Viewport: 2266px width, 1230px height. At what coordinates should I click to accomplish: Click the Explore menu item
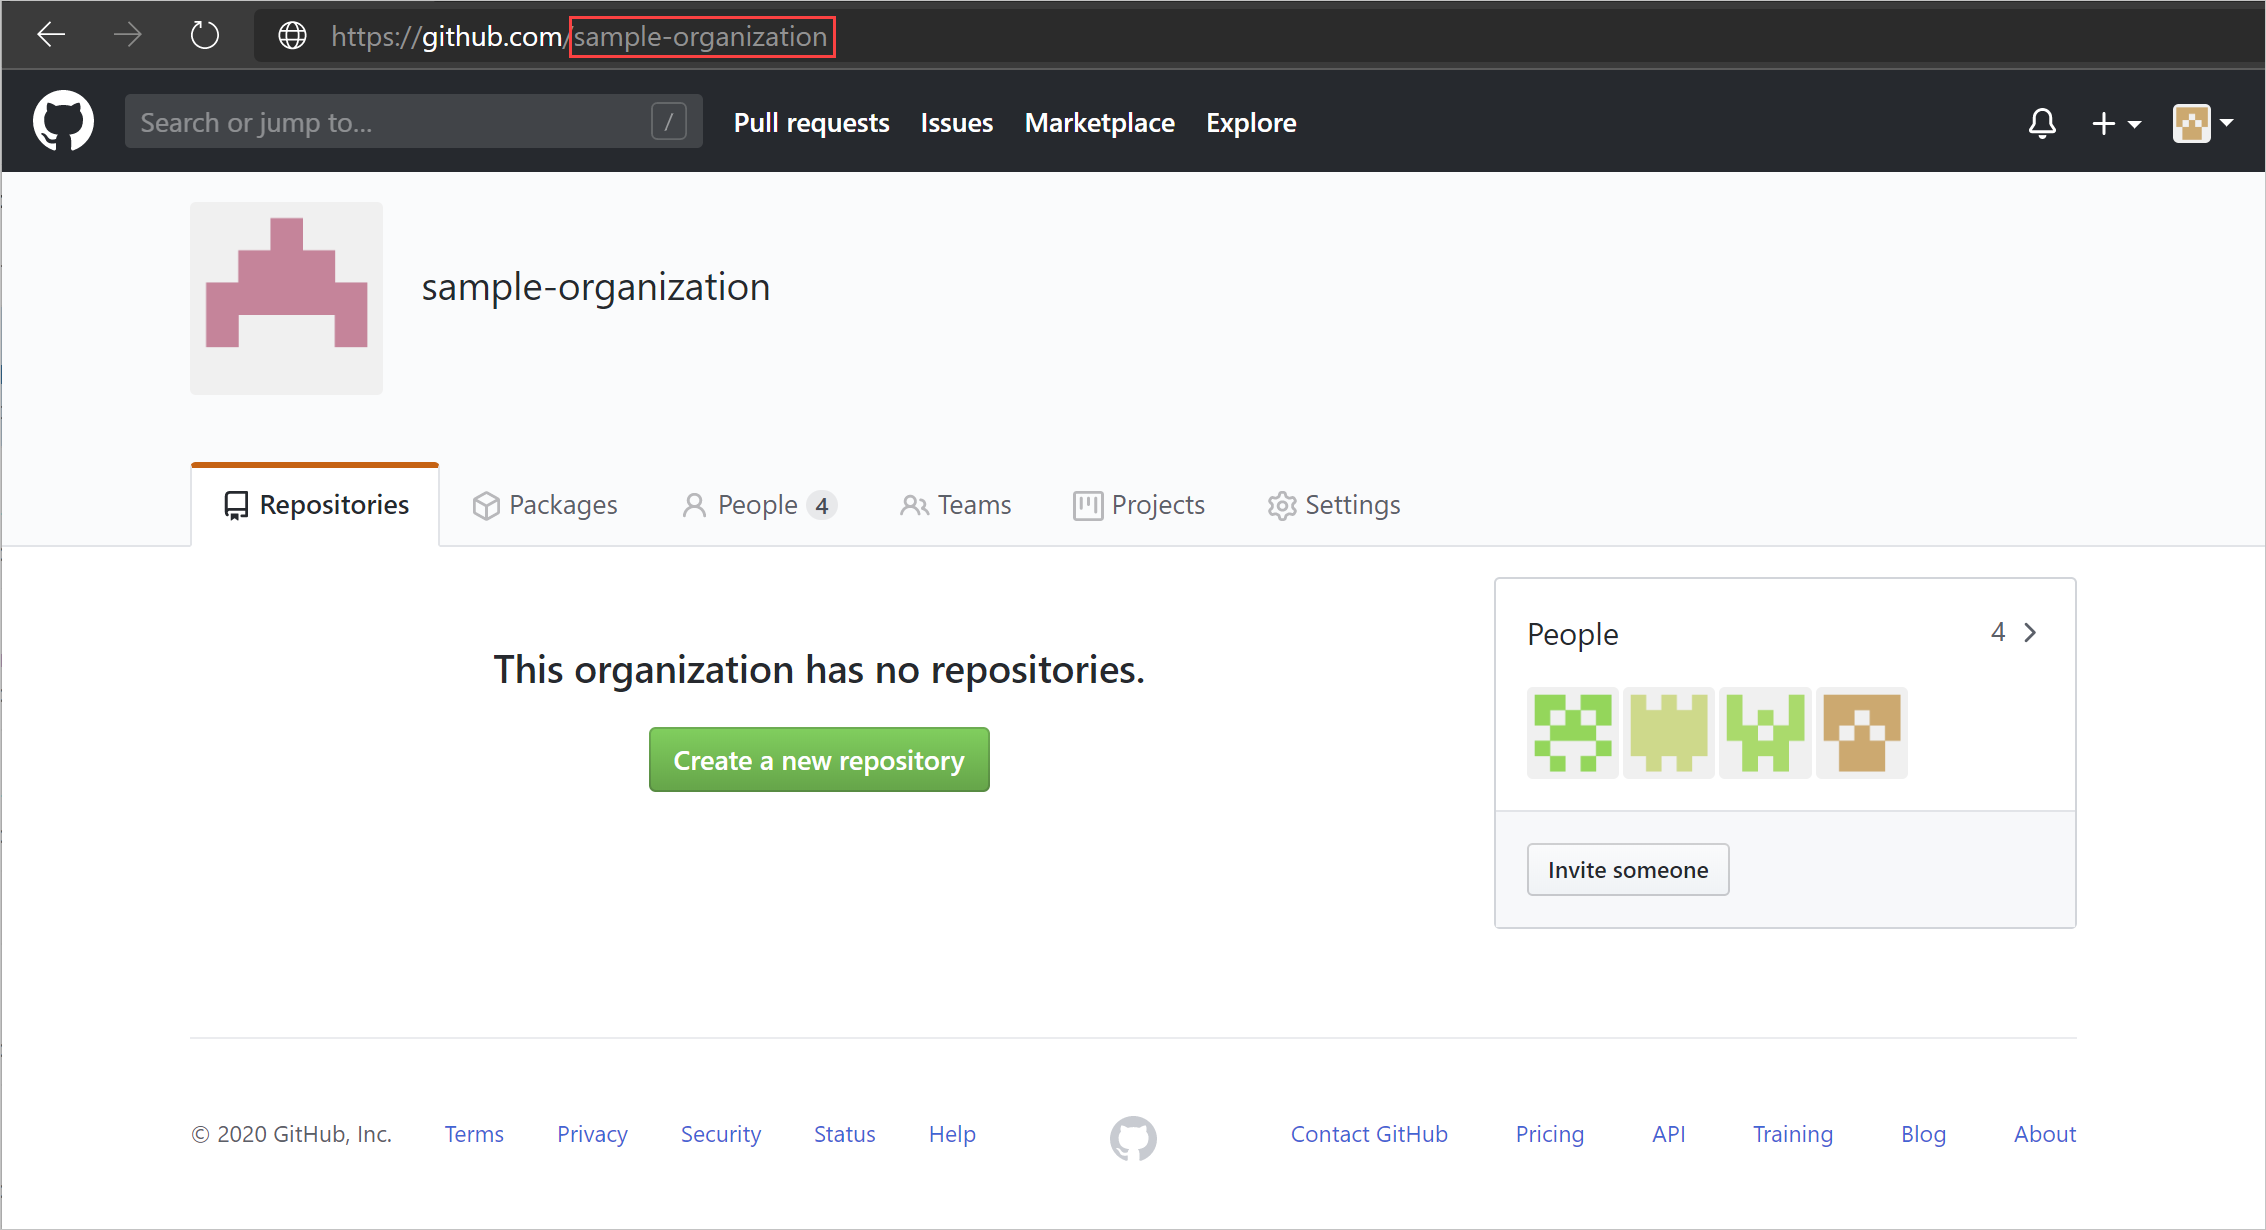pos(1248,123)
